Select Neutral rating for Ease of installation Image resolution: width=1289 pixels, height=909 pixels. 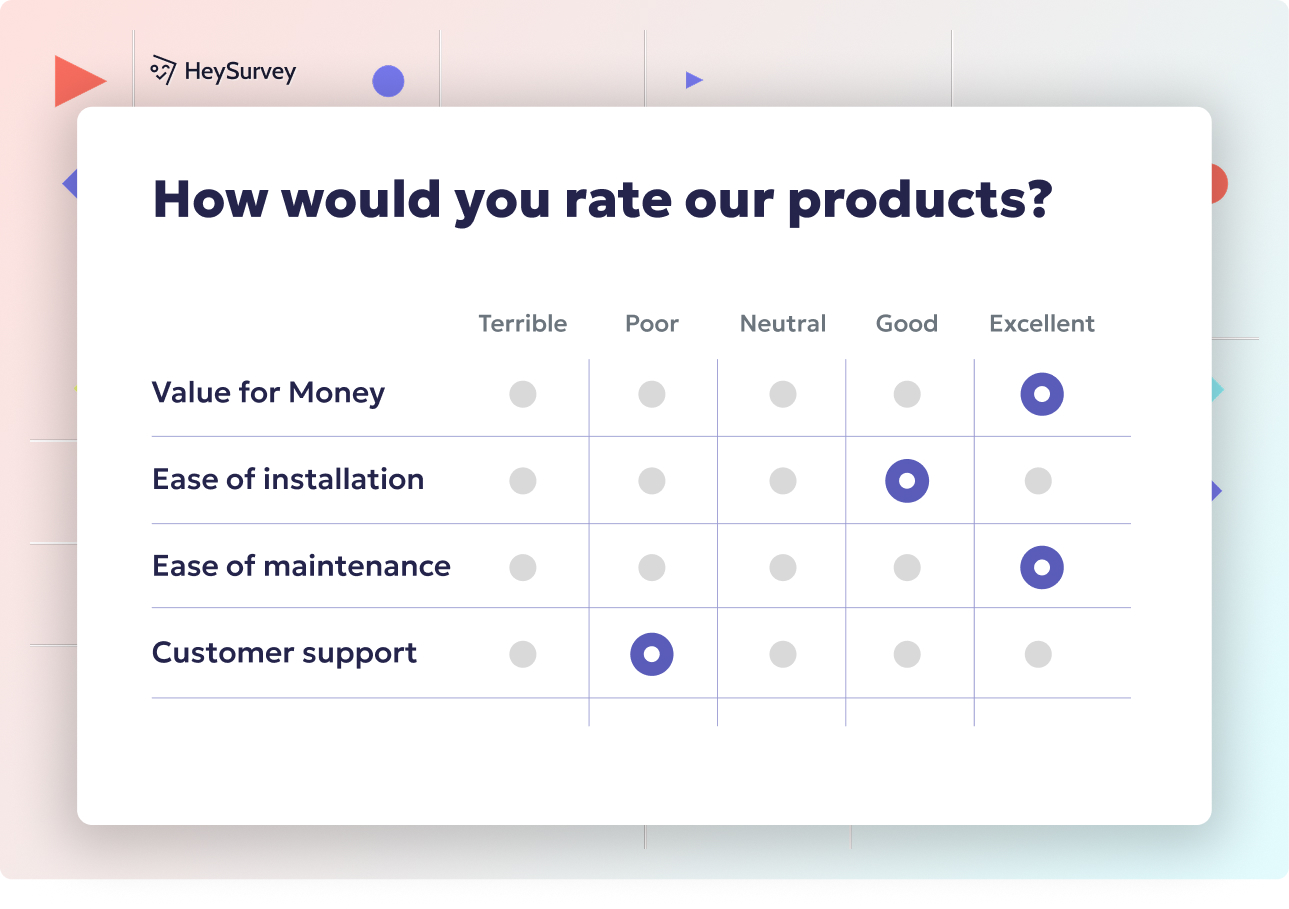click(782, 480)
